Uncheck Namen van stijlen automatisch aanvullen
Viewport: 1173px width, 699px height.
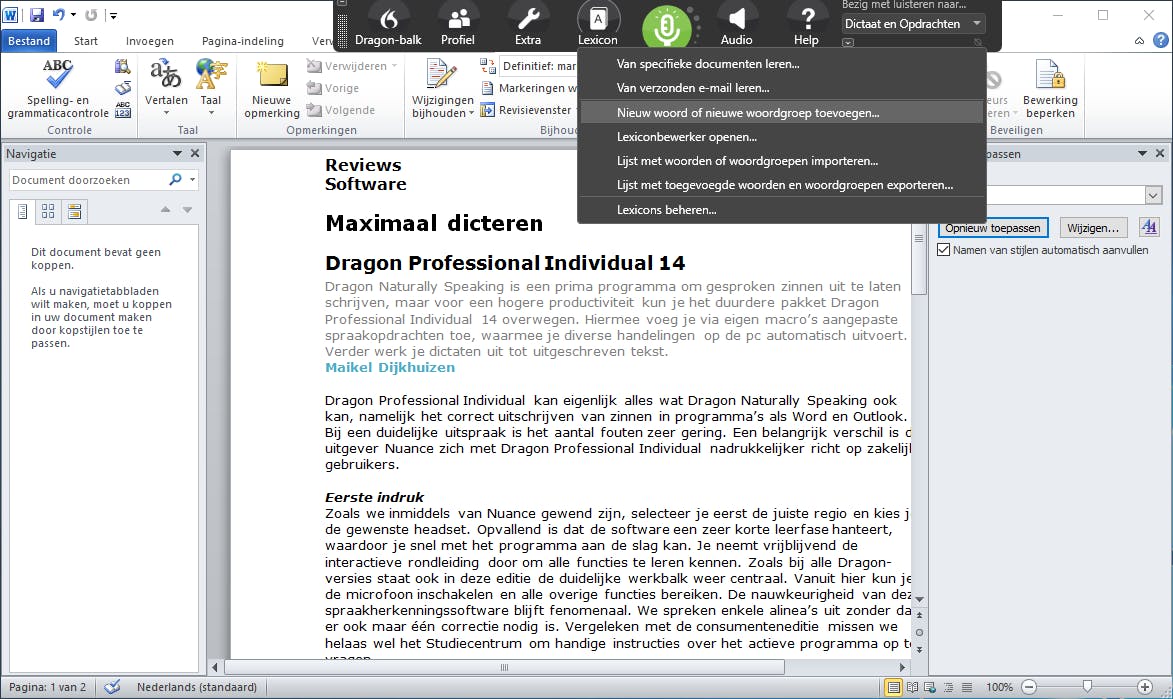(943, 250)
